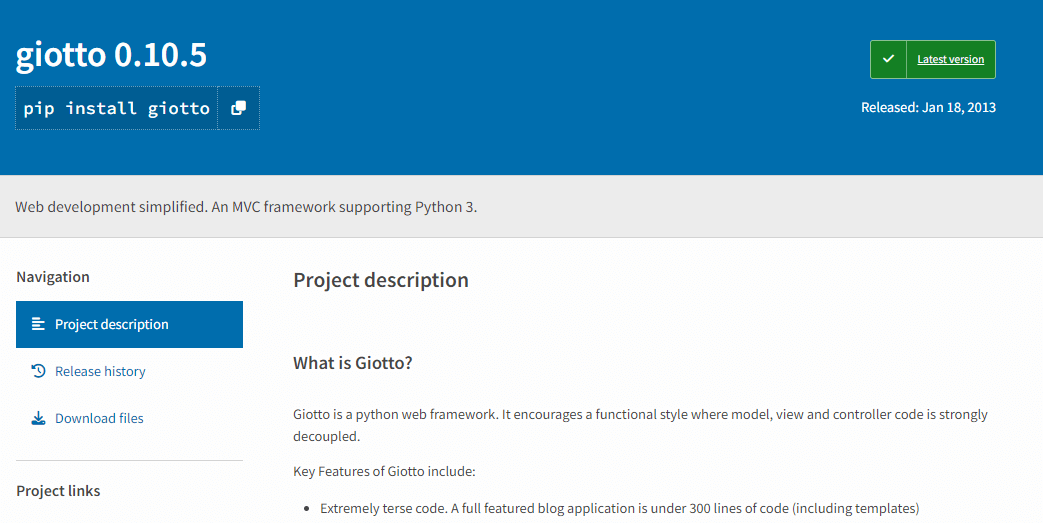Viewport: 1043px width, 523px height.
Task: Click the download arrow icon in the sidebar
Action: pos(38,418)
